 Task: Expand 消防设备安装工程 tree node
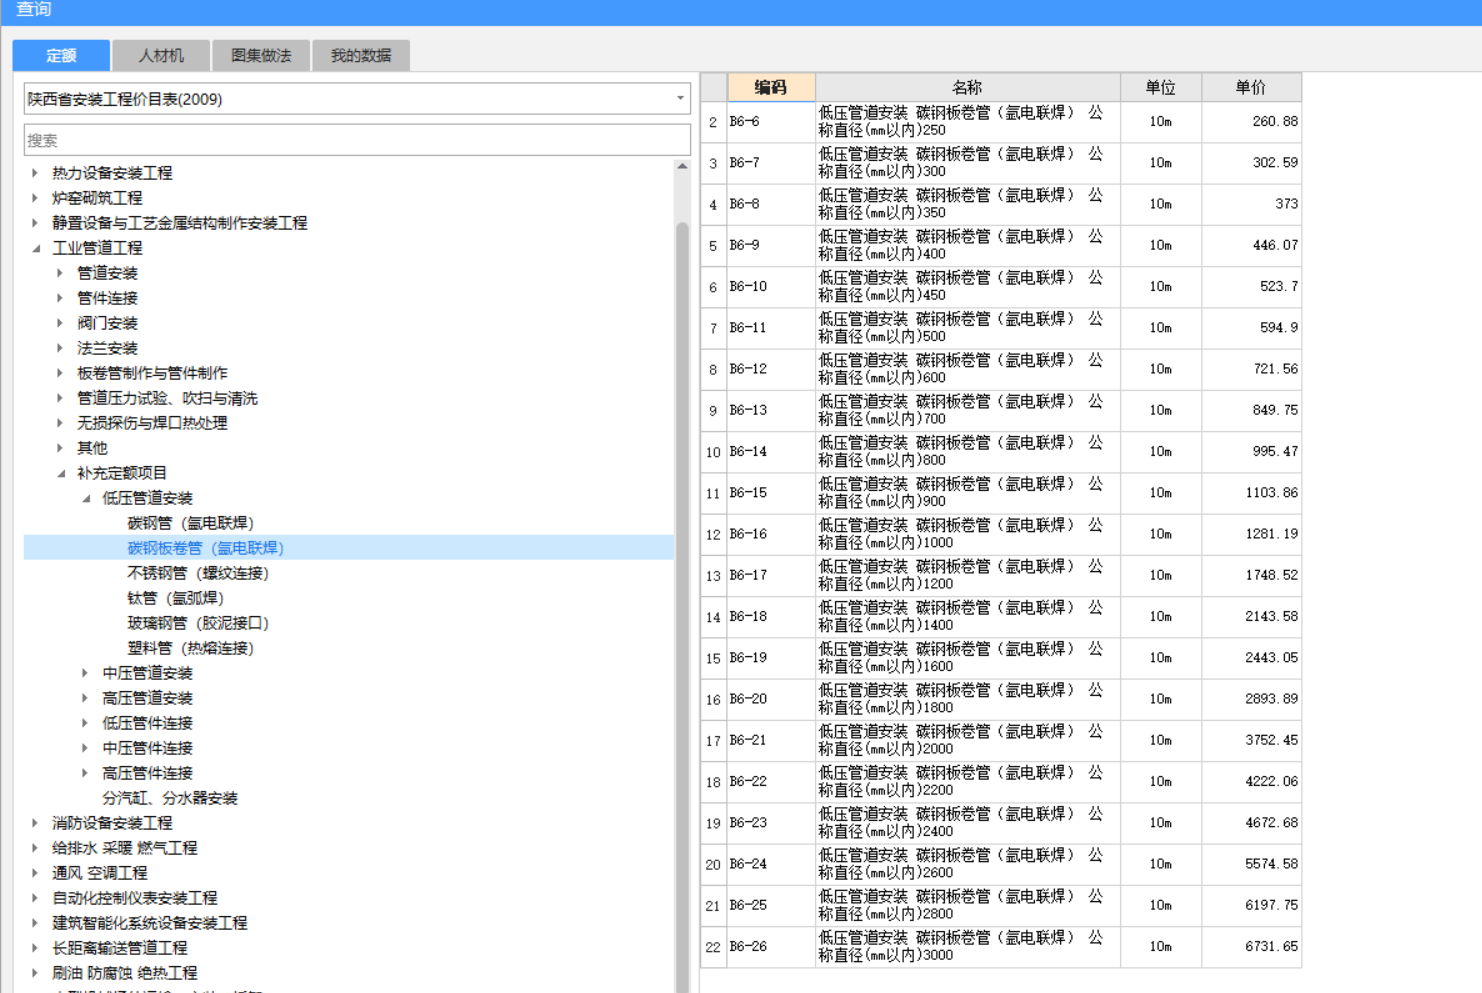[x=35, y=823]
